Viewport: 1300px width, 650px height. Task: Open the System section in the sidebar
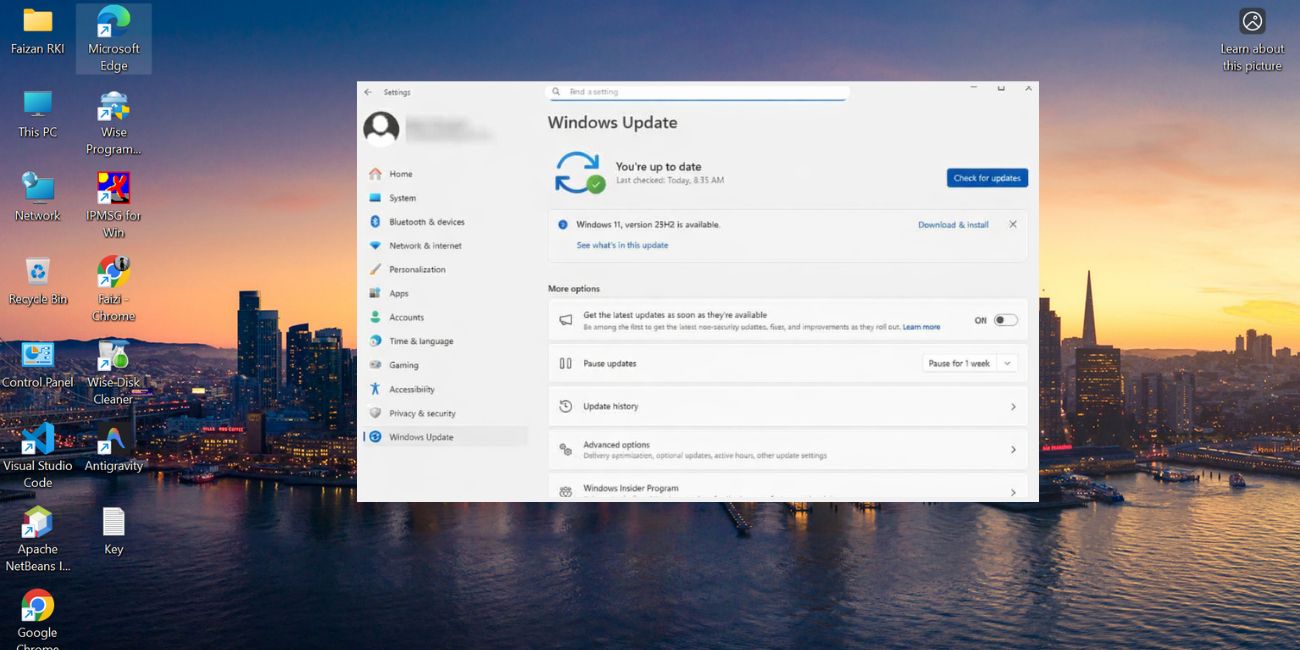(x=402, y=197)
